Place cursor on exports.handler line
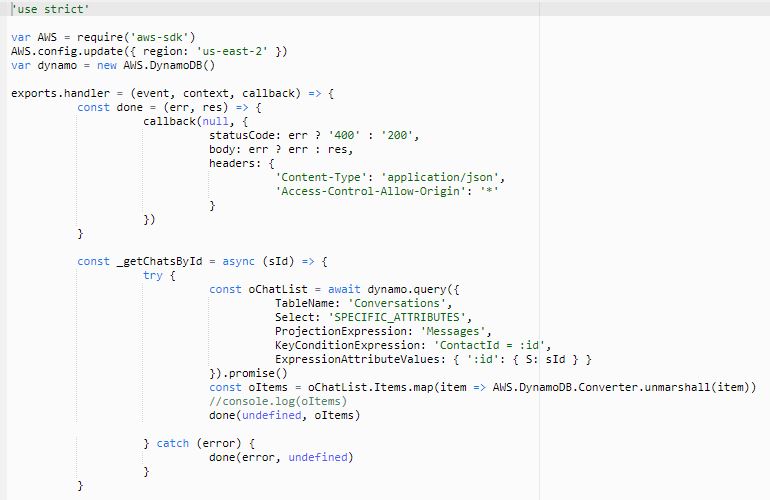Image resolution: width=770 pixels, height=500 pixels. 173,93
